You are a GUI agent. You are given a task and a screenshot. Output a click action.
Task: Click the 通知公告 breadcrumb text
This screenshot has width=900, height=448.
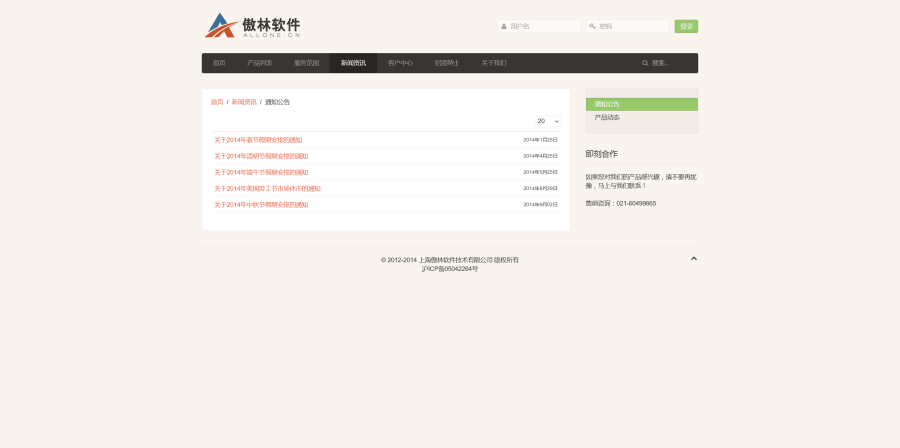click(277, 102)
